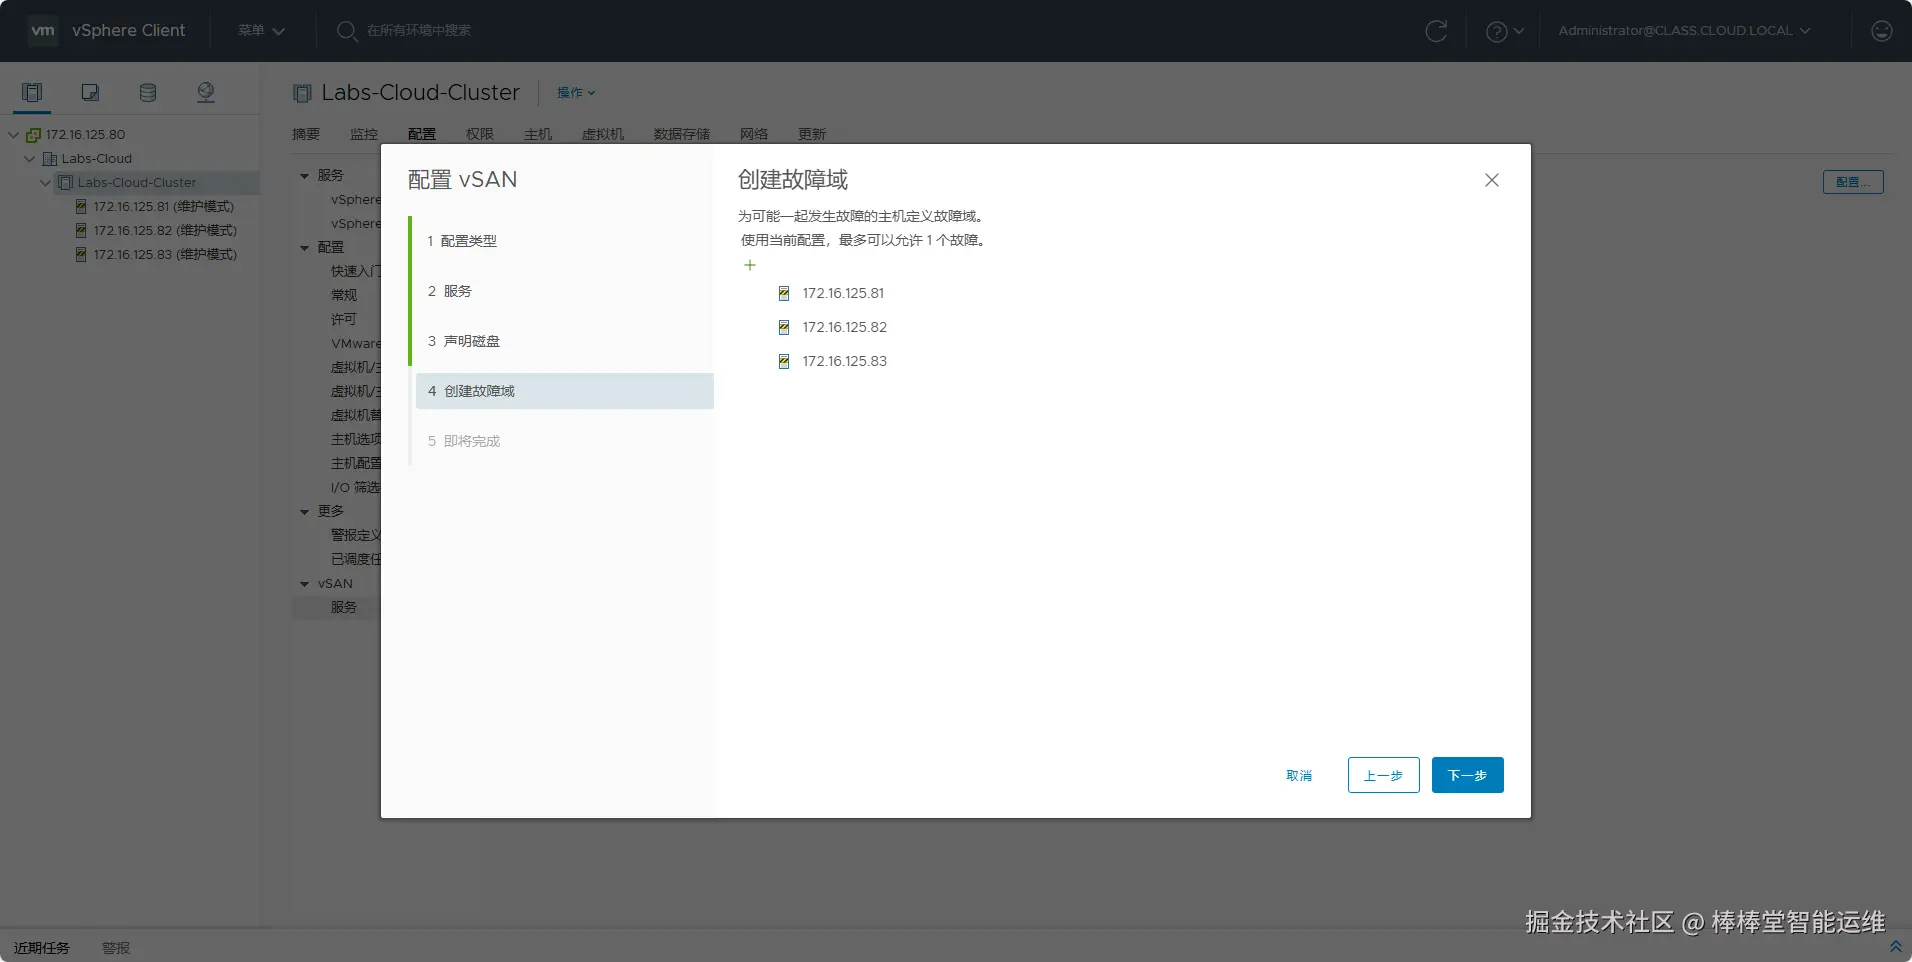The image size is (1912, 962).
Task: Open the 警报 panel tab
Action: [x=116, y=948]
